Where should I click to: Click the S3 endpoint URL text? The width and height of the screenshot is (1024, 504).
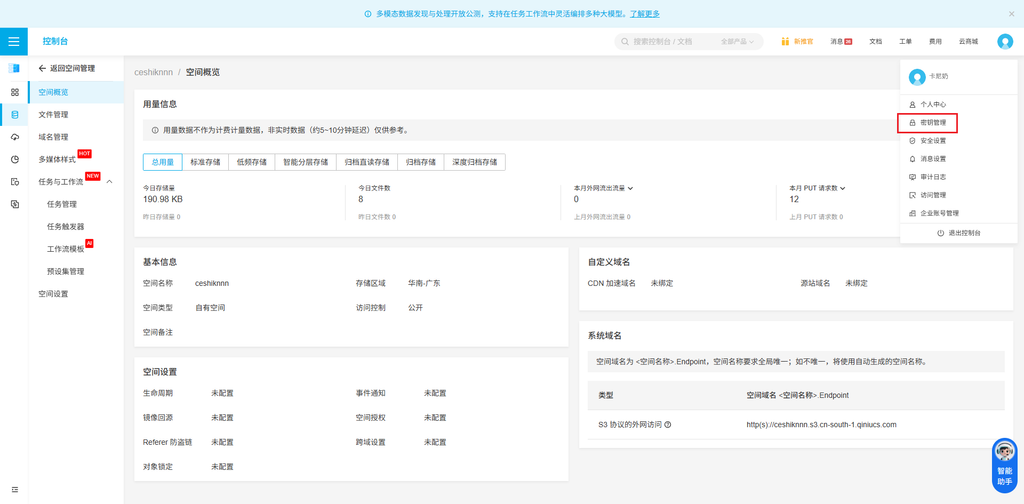822,424
